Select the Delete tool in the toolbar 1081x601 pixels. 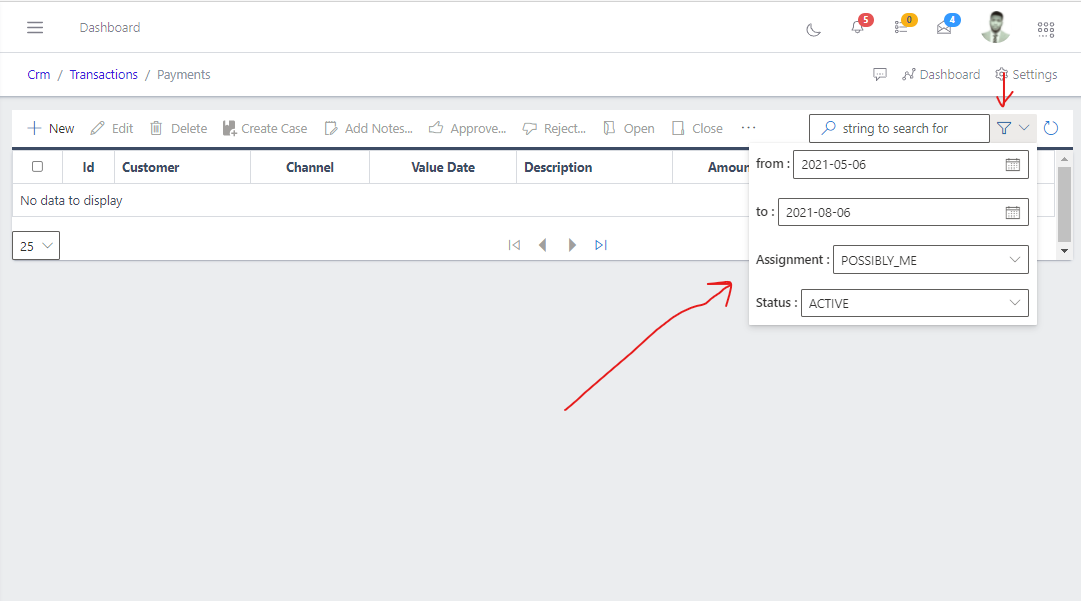pos(178,128)
